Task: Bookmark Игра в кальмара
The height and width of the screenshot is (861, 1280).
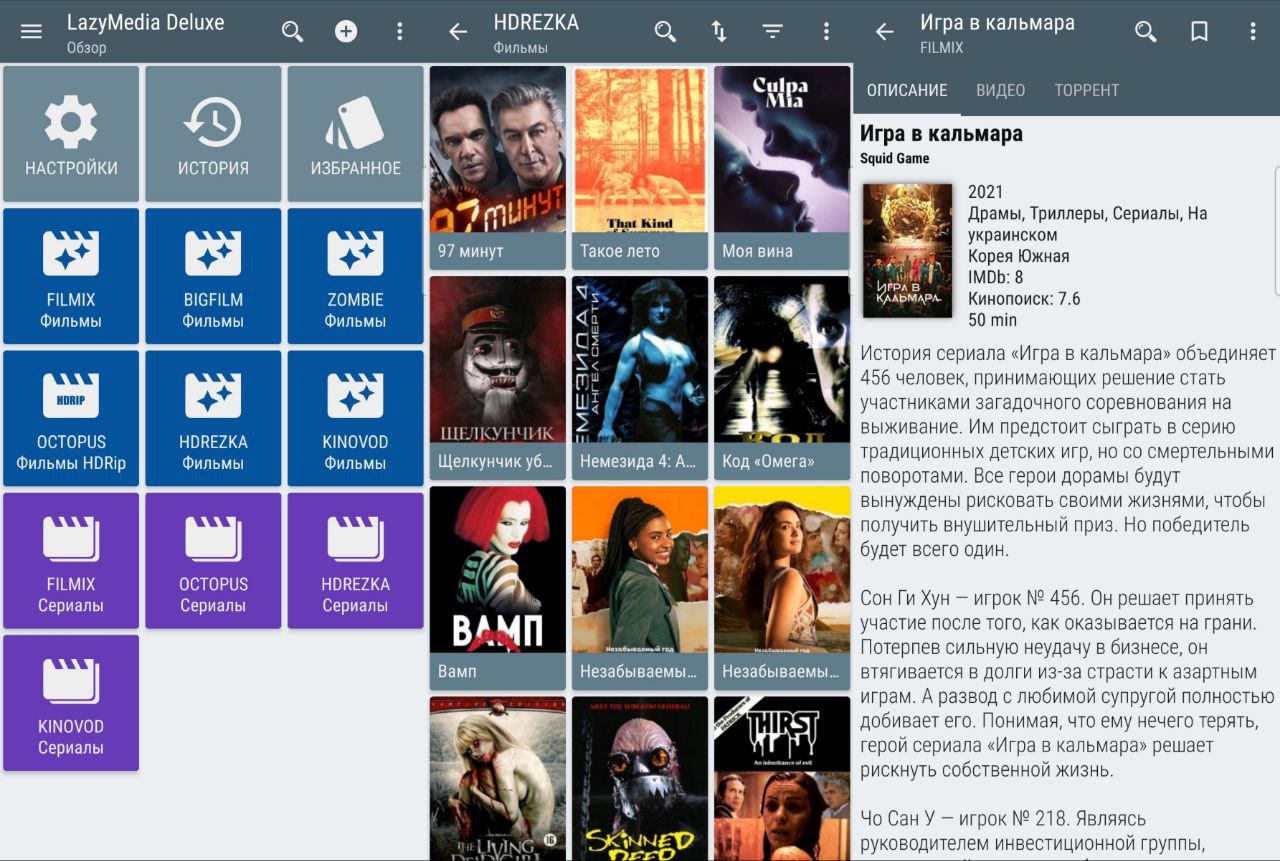Action: click(x=1199, y=31)
